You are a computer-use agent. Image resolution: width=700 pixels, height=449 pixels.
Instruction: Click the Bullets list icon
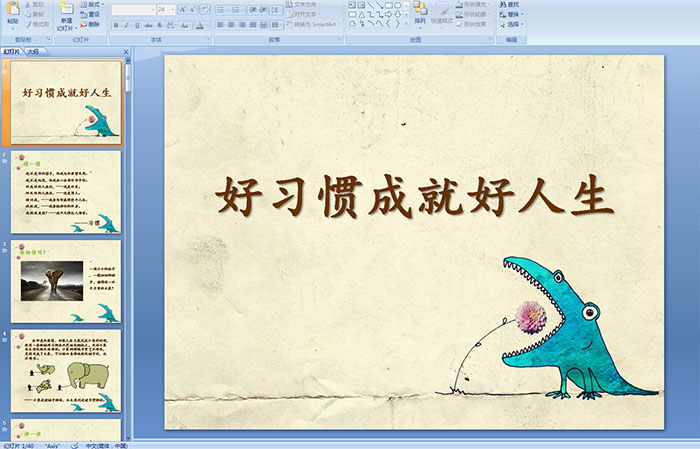(221, 10)
